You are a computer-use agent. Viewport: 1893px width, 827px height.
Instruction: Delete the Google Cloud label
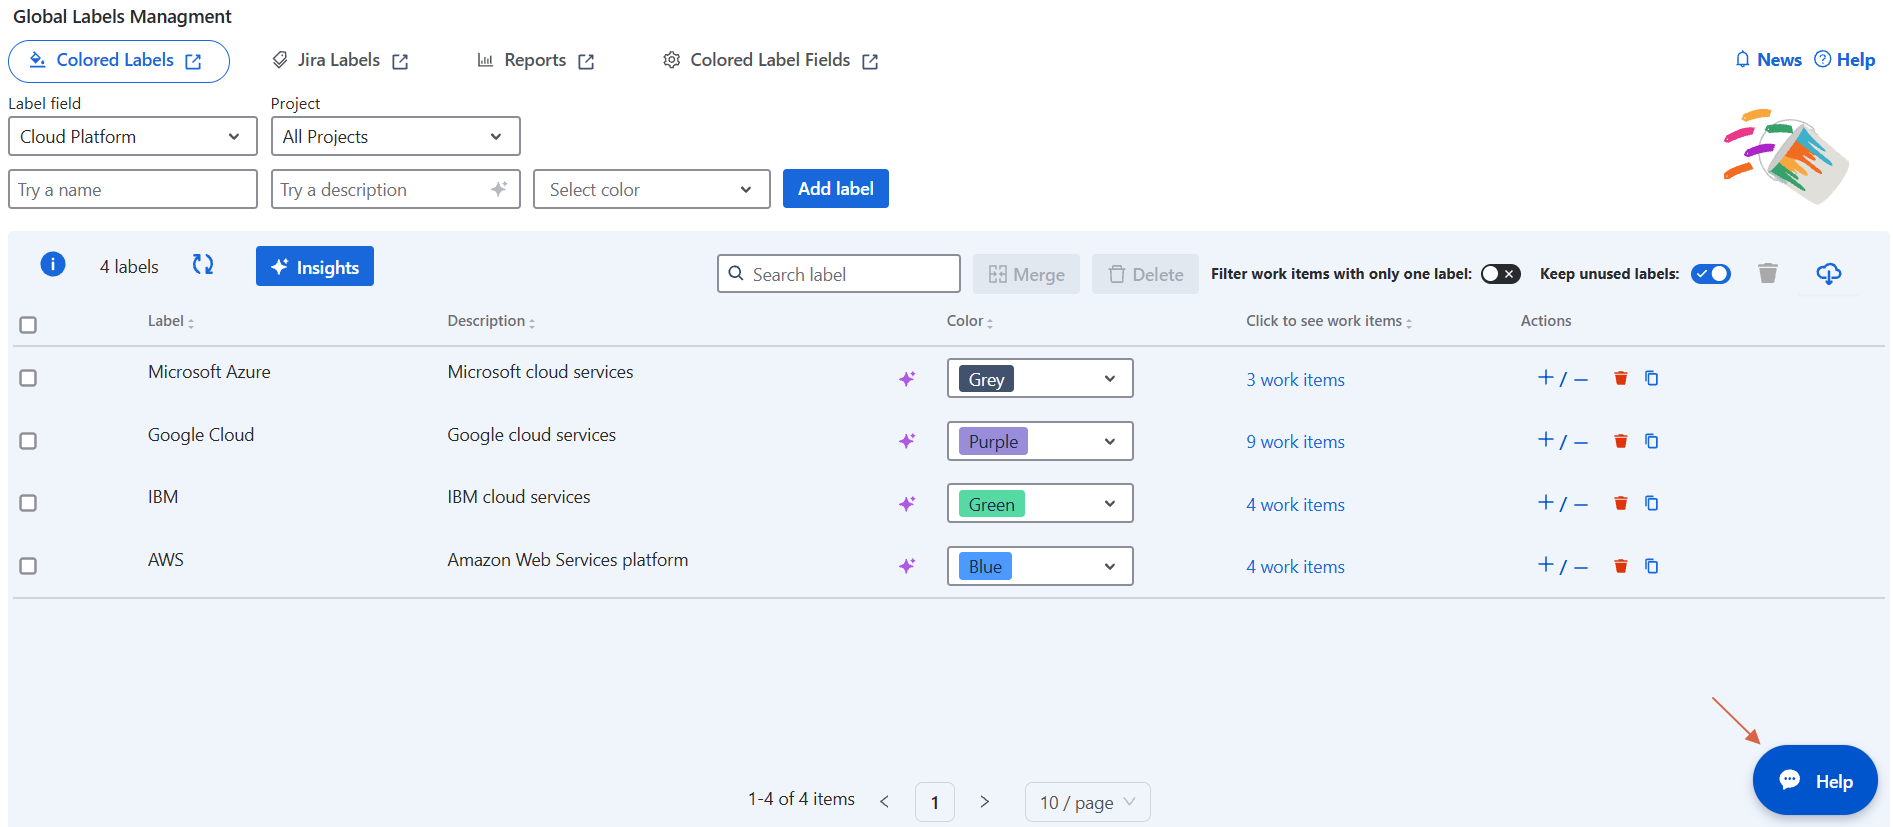[1621, 441]
